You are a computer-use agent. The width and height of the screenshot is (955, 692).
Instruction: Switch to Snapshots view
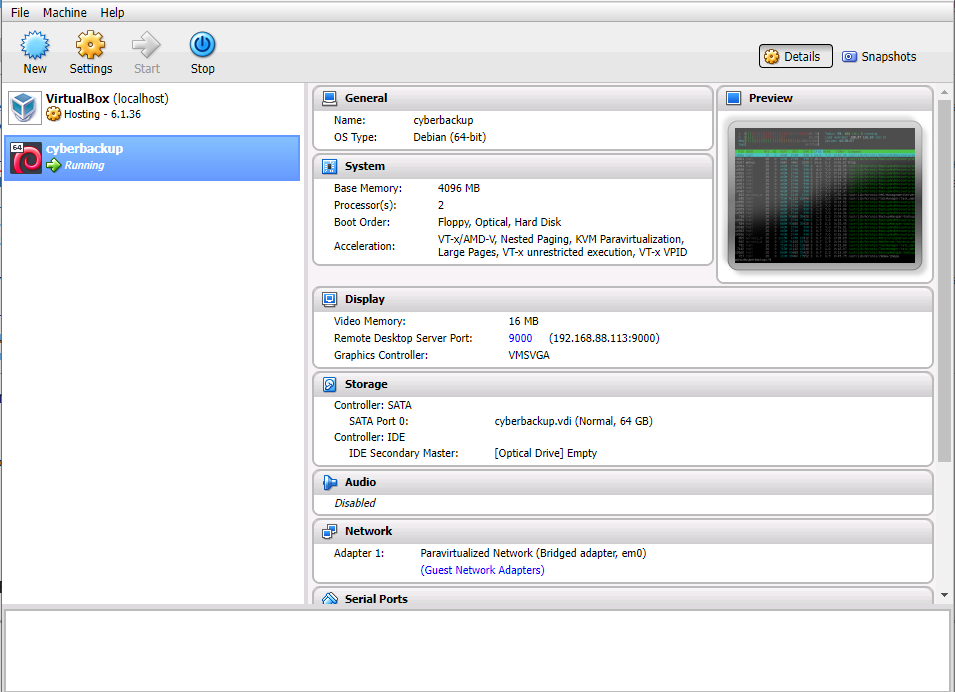879,57
